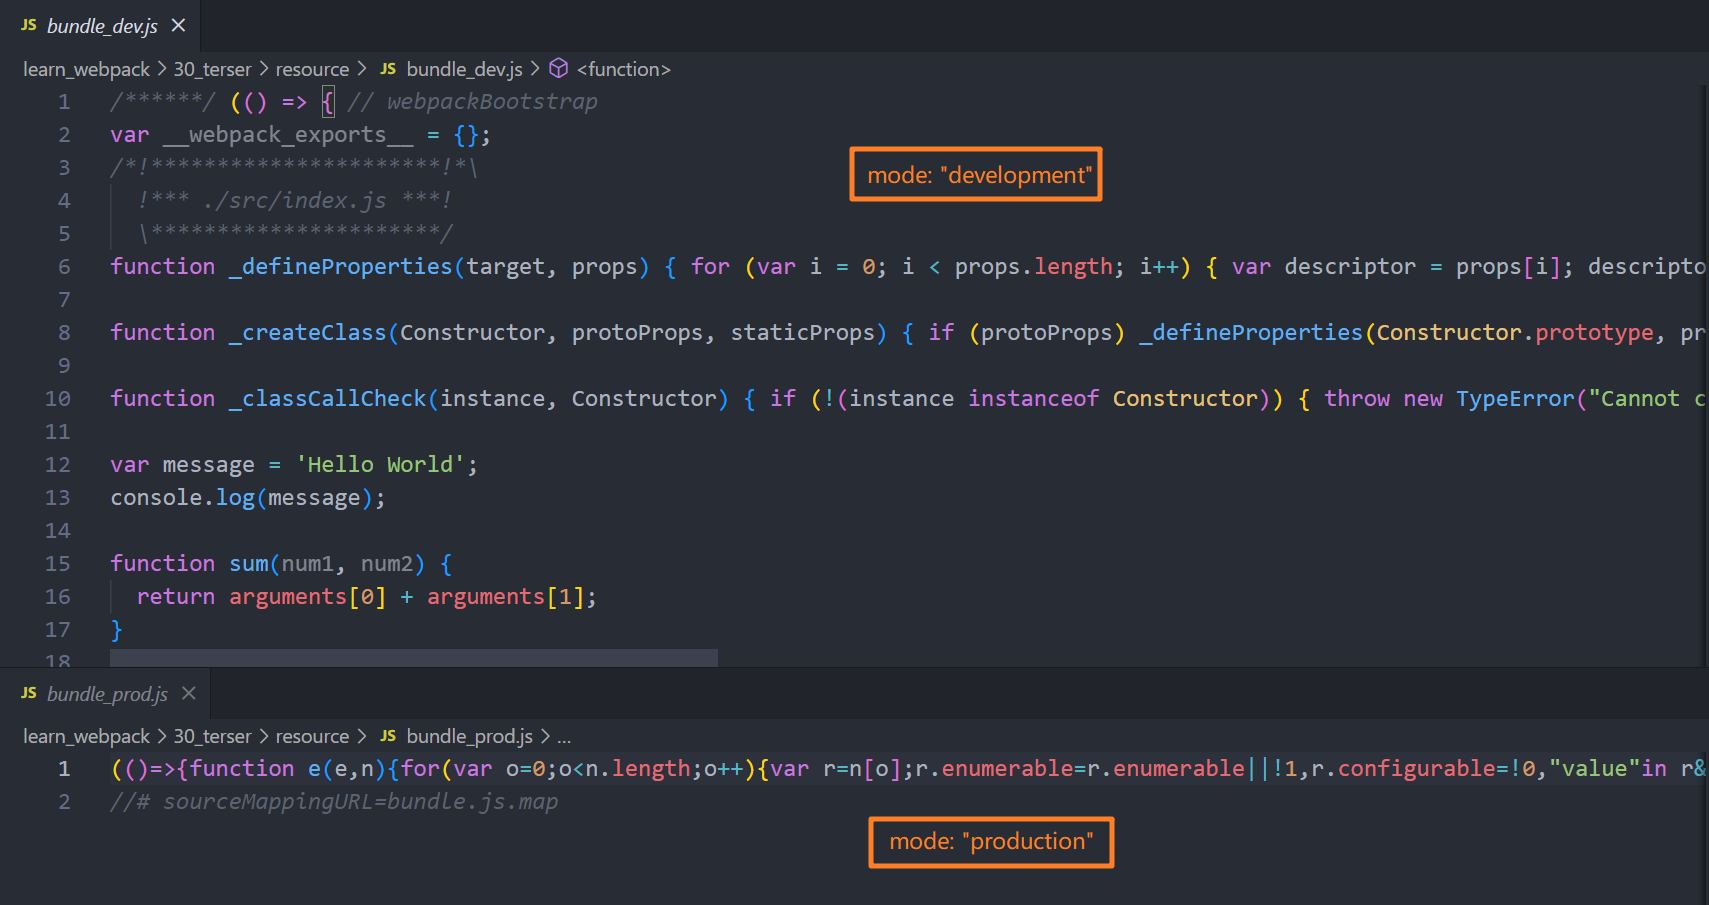
Task: Click '//# sourceMappingURL=bundle.js.map' comment
Action: pos(334,802)
